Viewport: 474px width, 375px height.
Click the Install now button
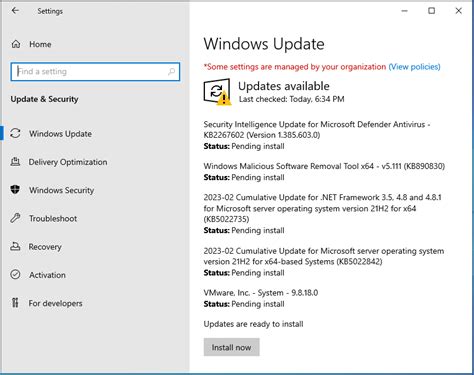232,347
